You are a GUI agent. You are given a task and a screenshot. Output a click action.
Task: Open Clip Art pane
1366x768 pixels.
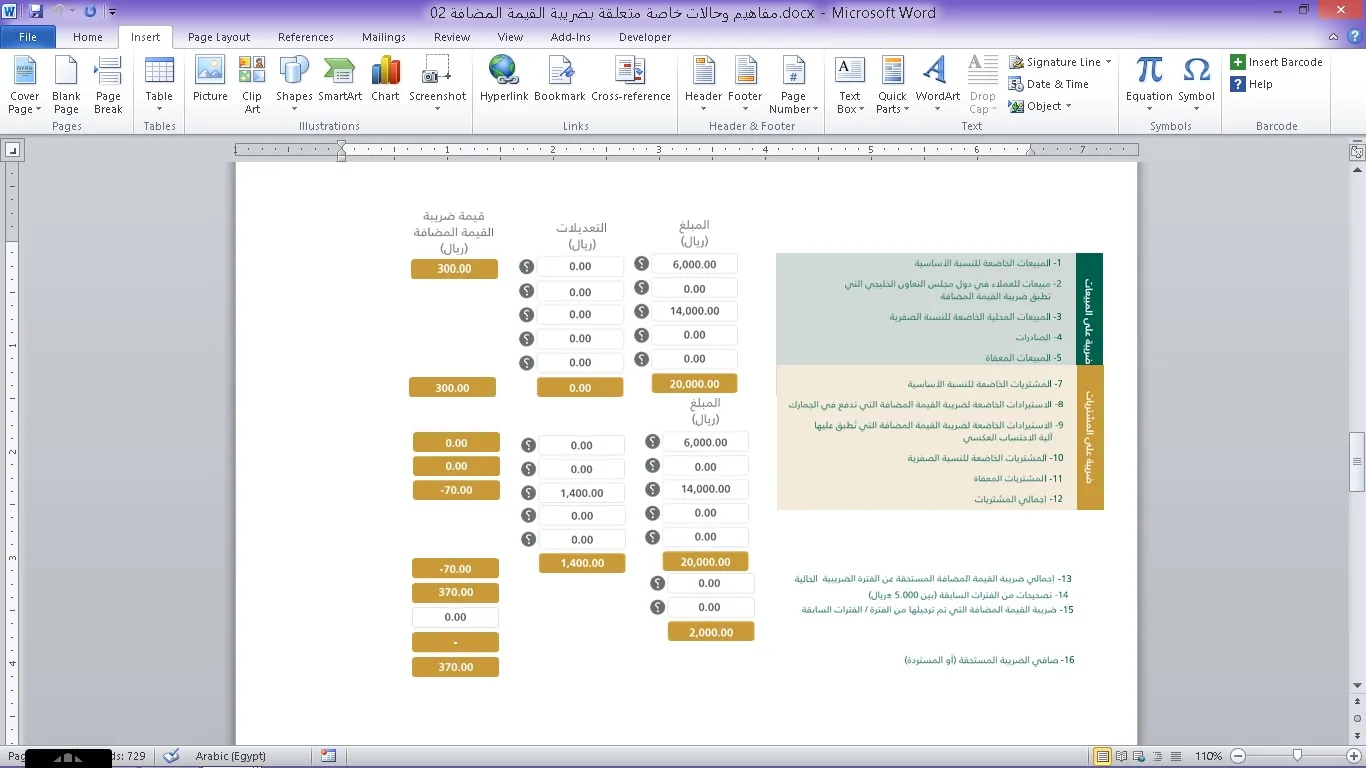click(252, 85)
